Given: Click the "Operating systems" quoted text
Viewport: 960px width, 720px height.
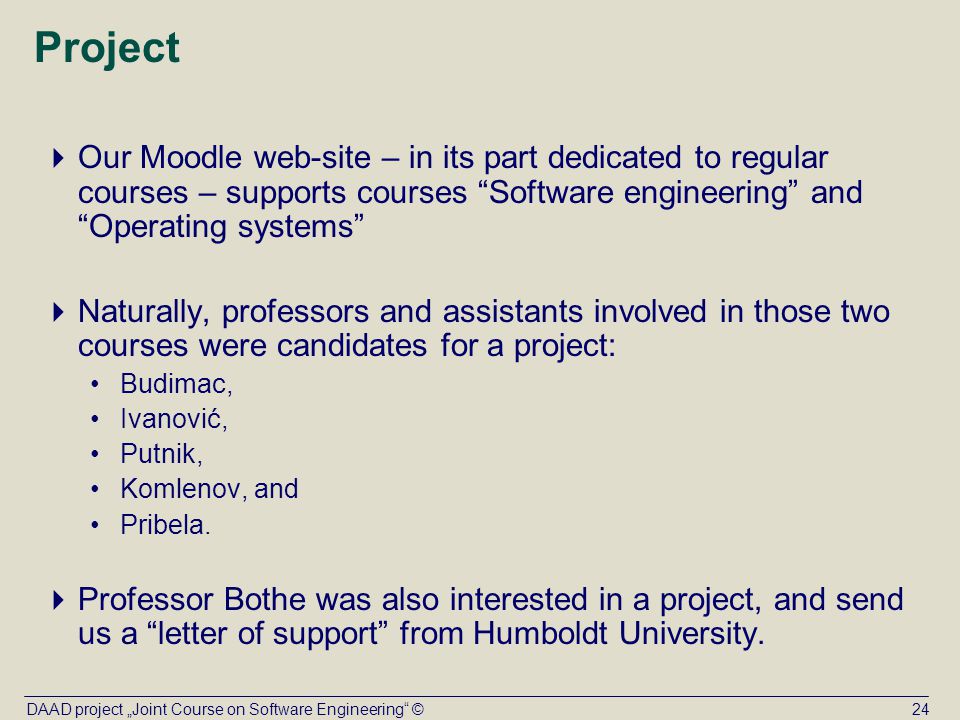Looking at the screenshot, I should 221,227.
